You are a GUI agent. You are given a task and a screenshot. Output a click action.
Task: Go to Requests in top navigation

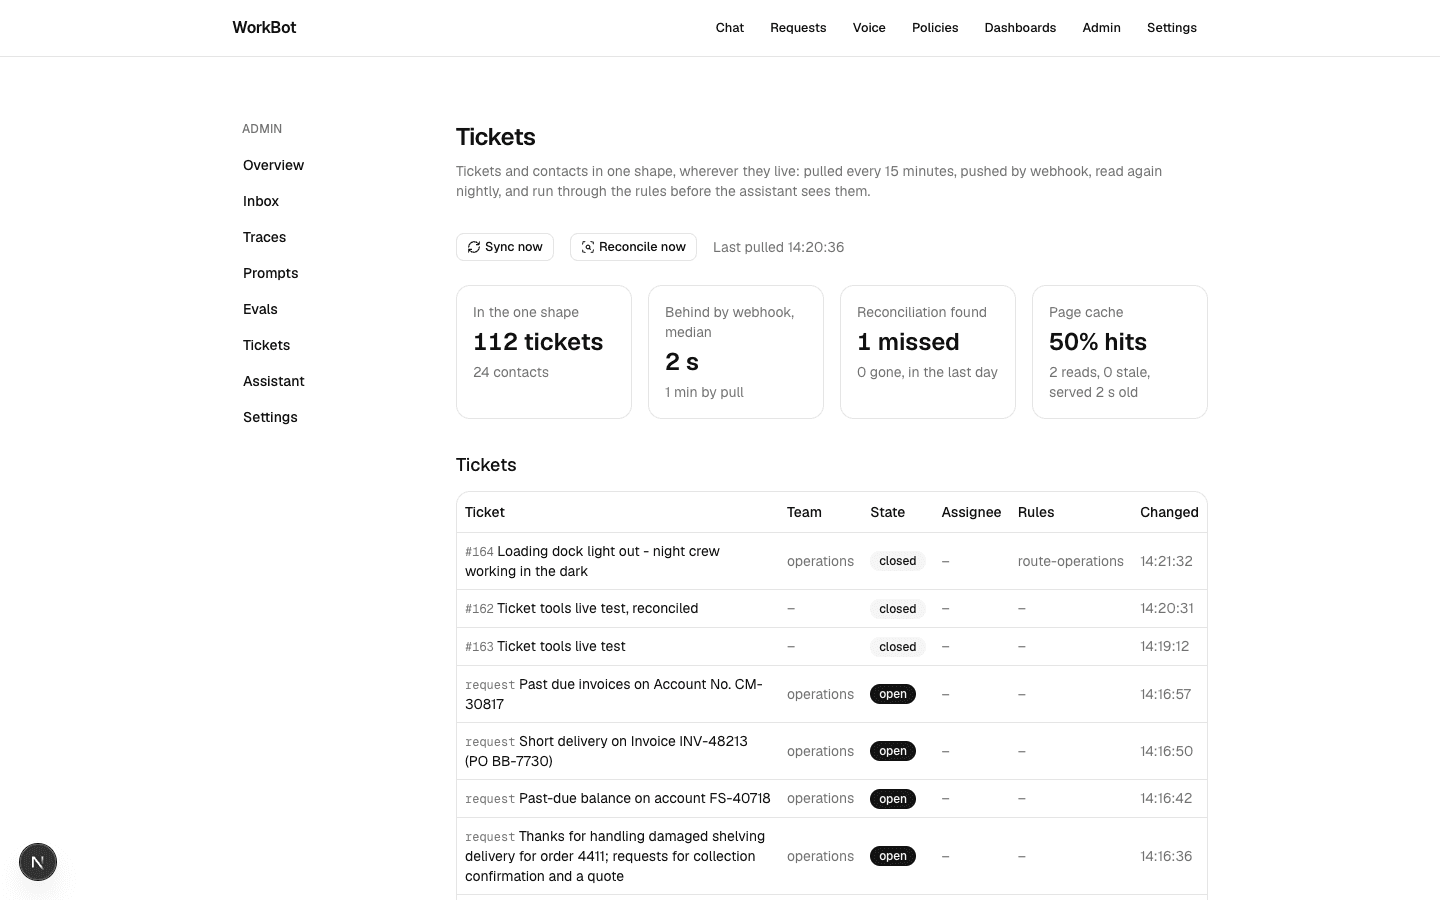(798, 28)
